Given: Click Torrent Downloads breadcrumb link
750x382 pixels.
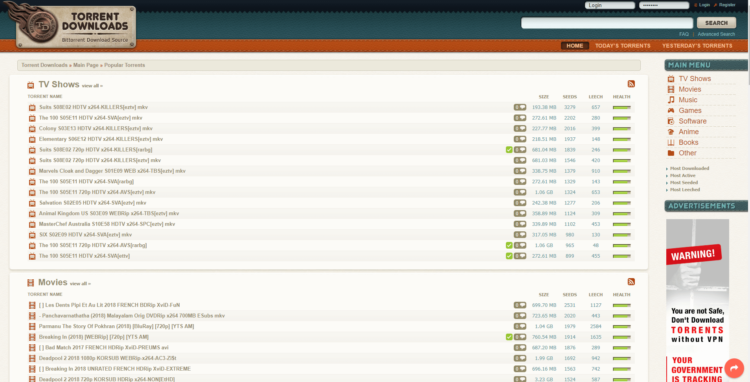Looking at the screenshot, I should coord(44,65).
